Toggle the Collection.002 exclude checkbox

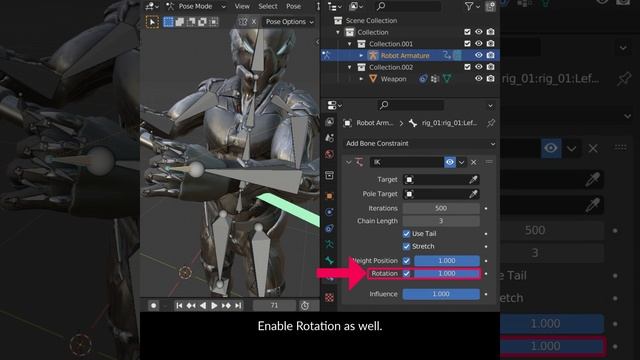(467, 67)
